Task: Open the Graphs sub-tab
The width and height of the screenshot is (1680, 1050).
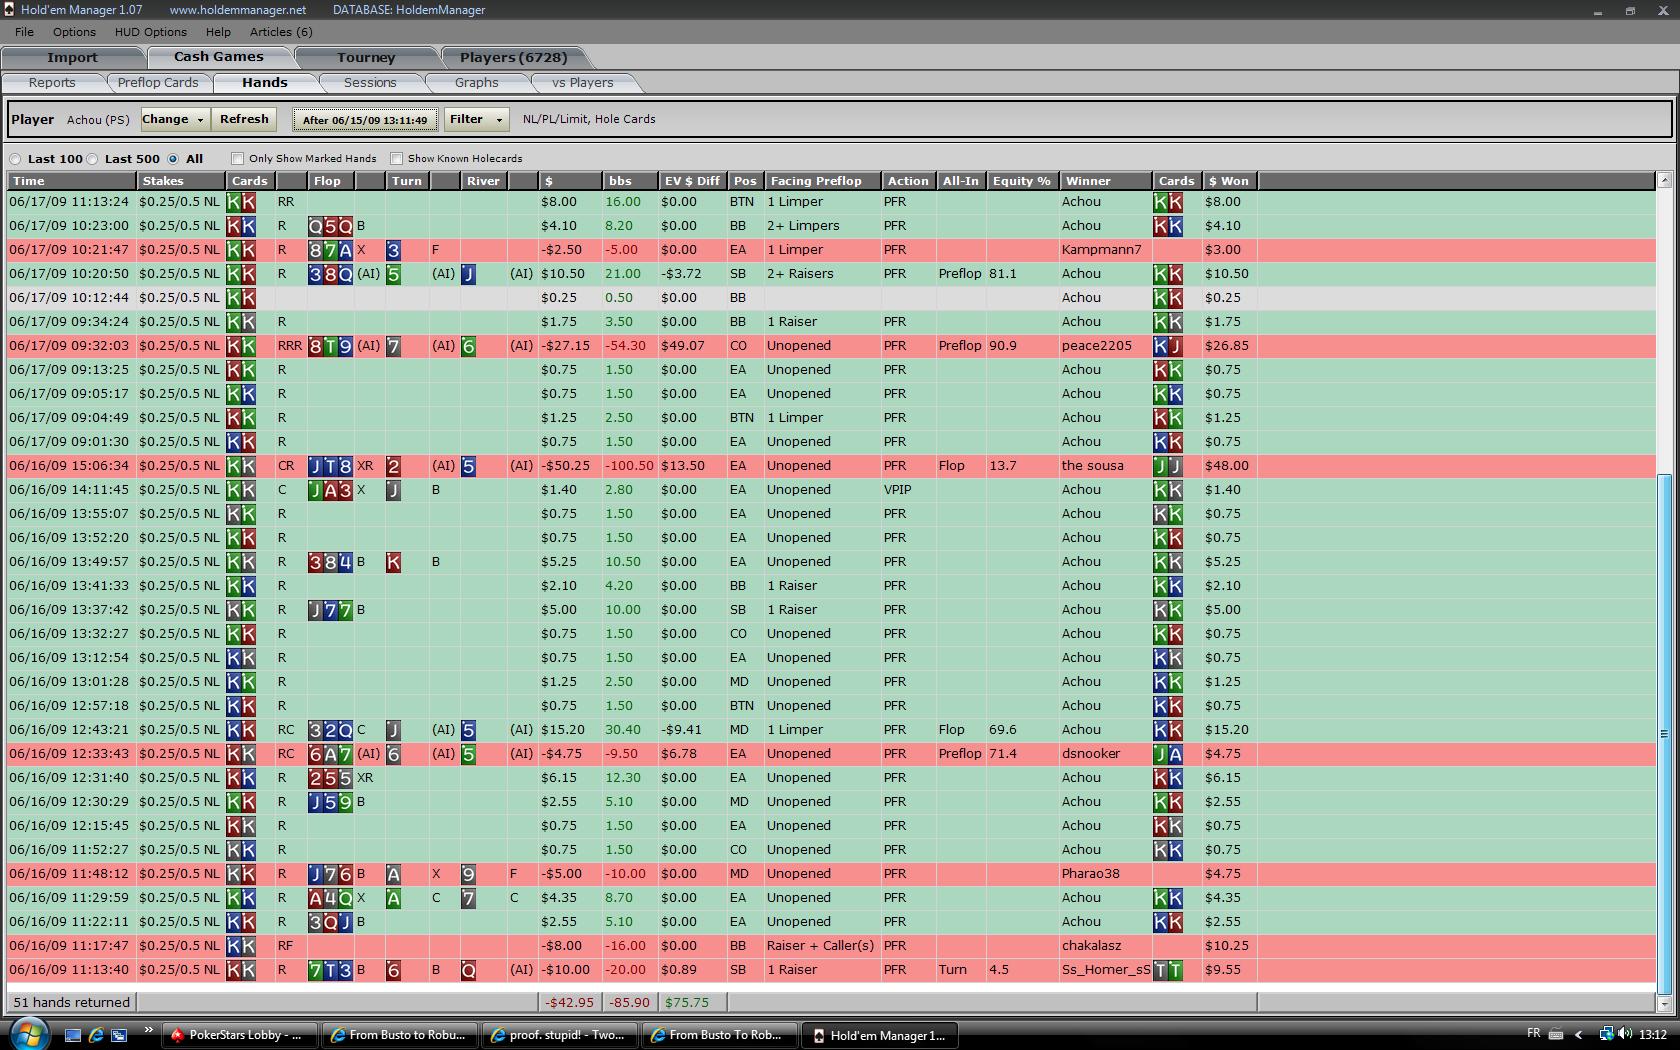Action: pos(476,83)
